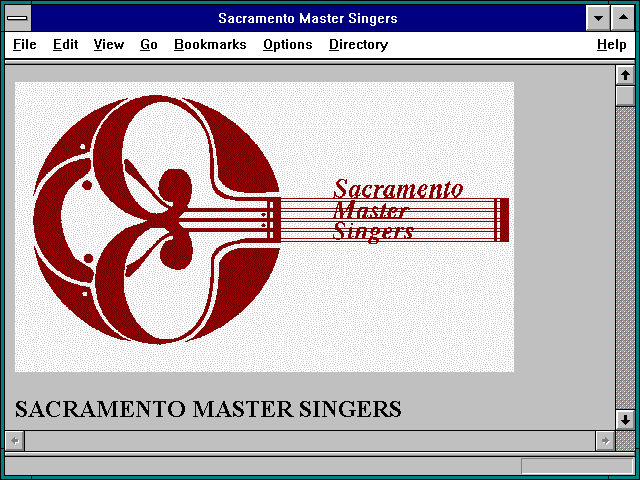The width and height of the screenshot is (640, 480).
Task: Open the Edit menu
Action: coord(65,44)
